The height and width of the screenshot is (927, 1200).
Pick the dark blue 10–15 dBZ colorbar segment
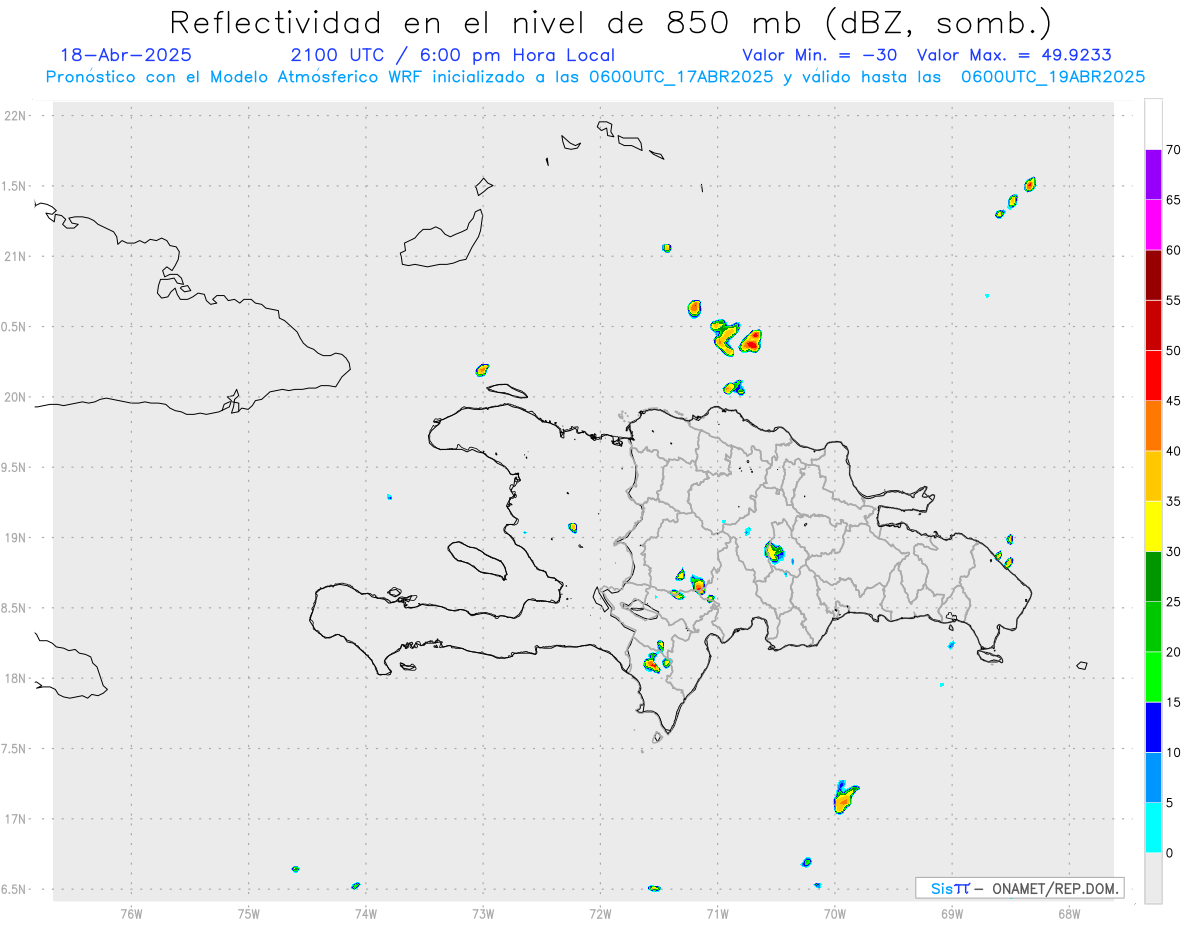[x=1153, y=727]
